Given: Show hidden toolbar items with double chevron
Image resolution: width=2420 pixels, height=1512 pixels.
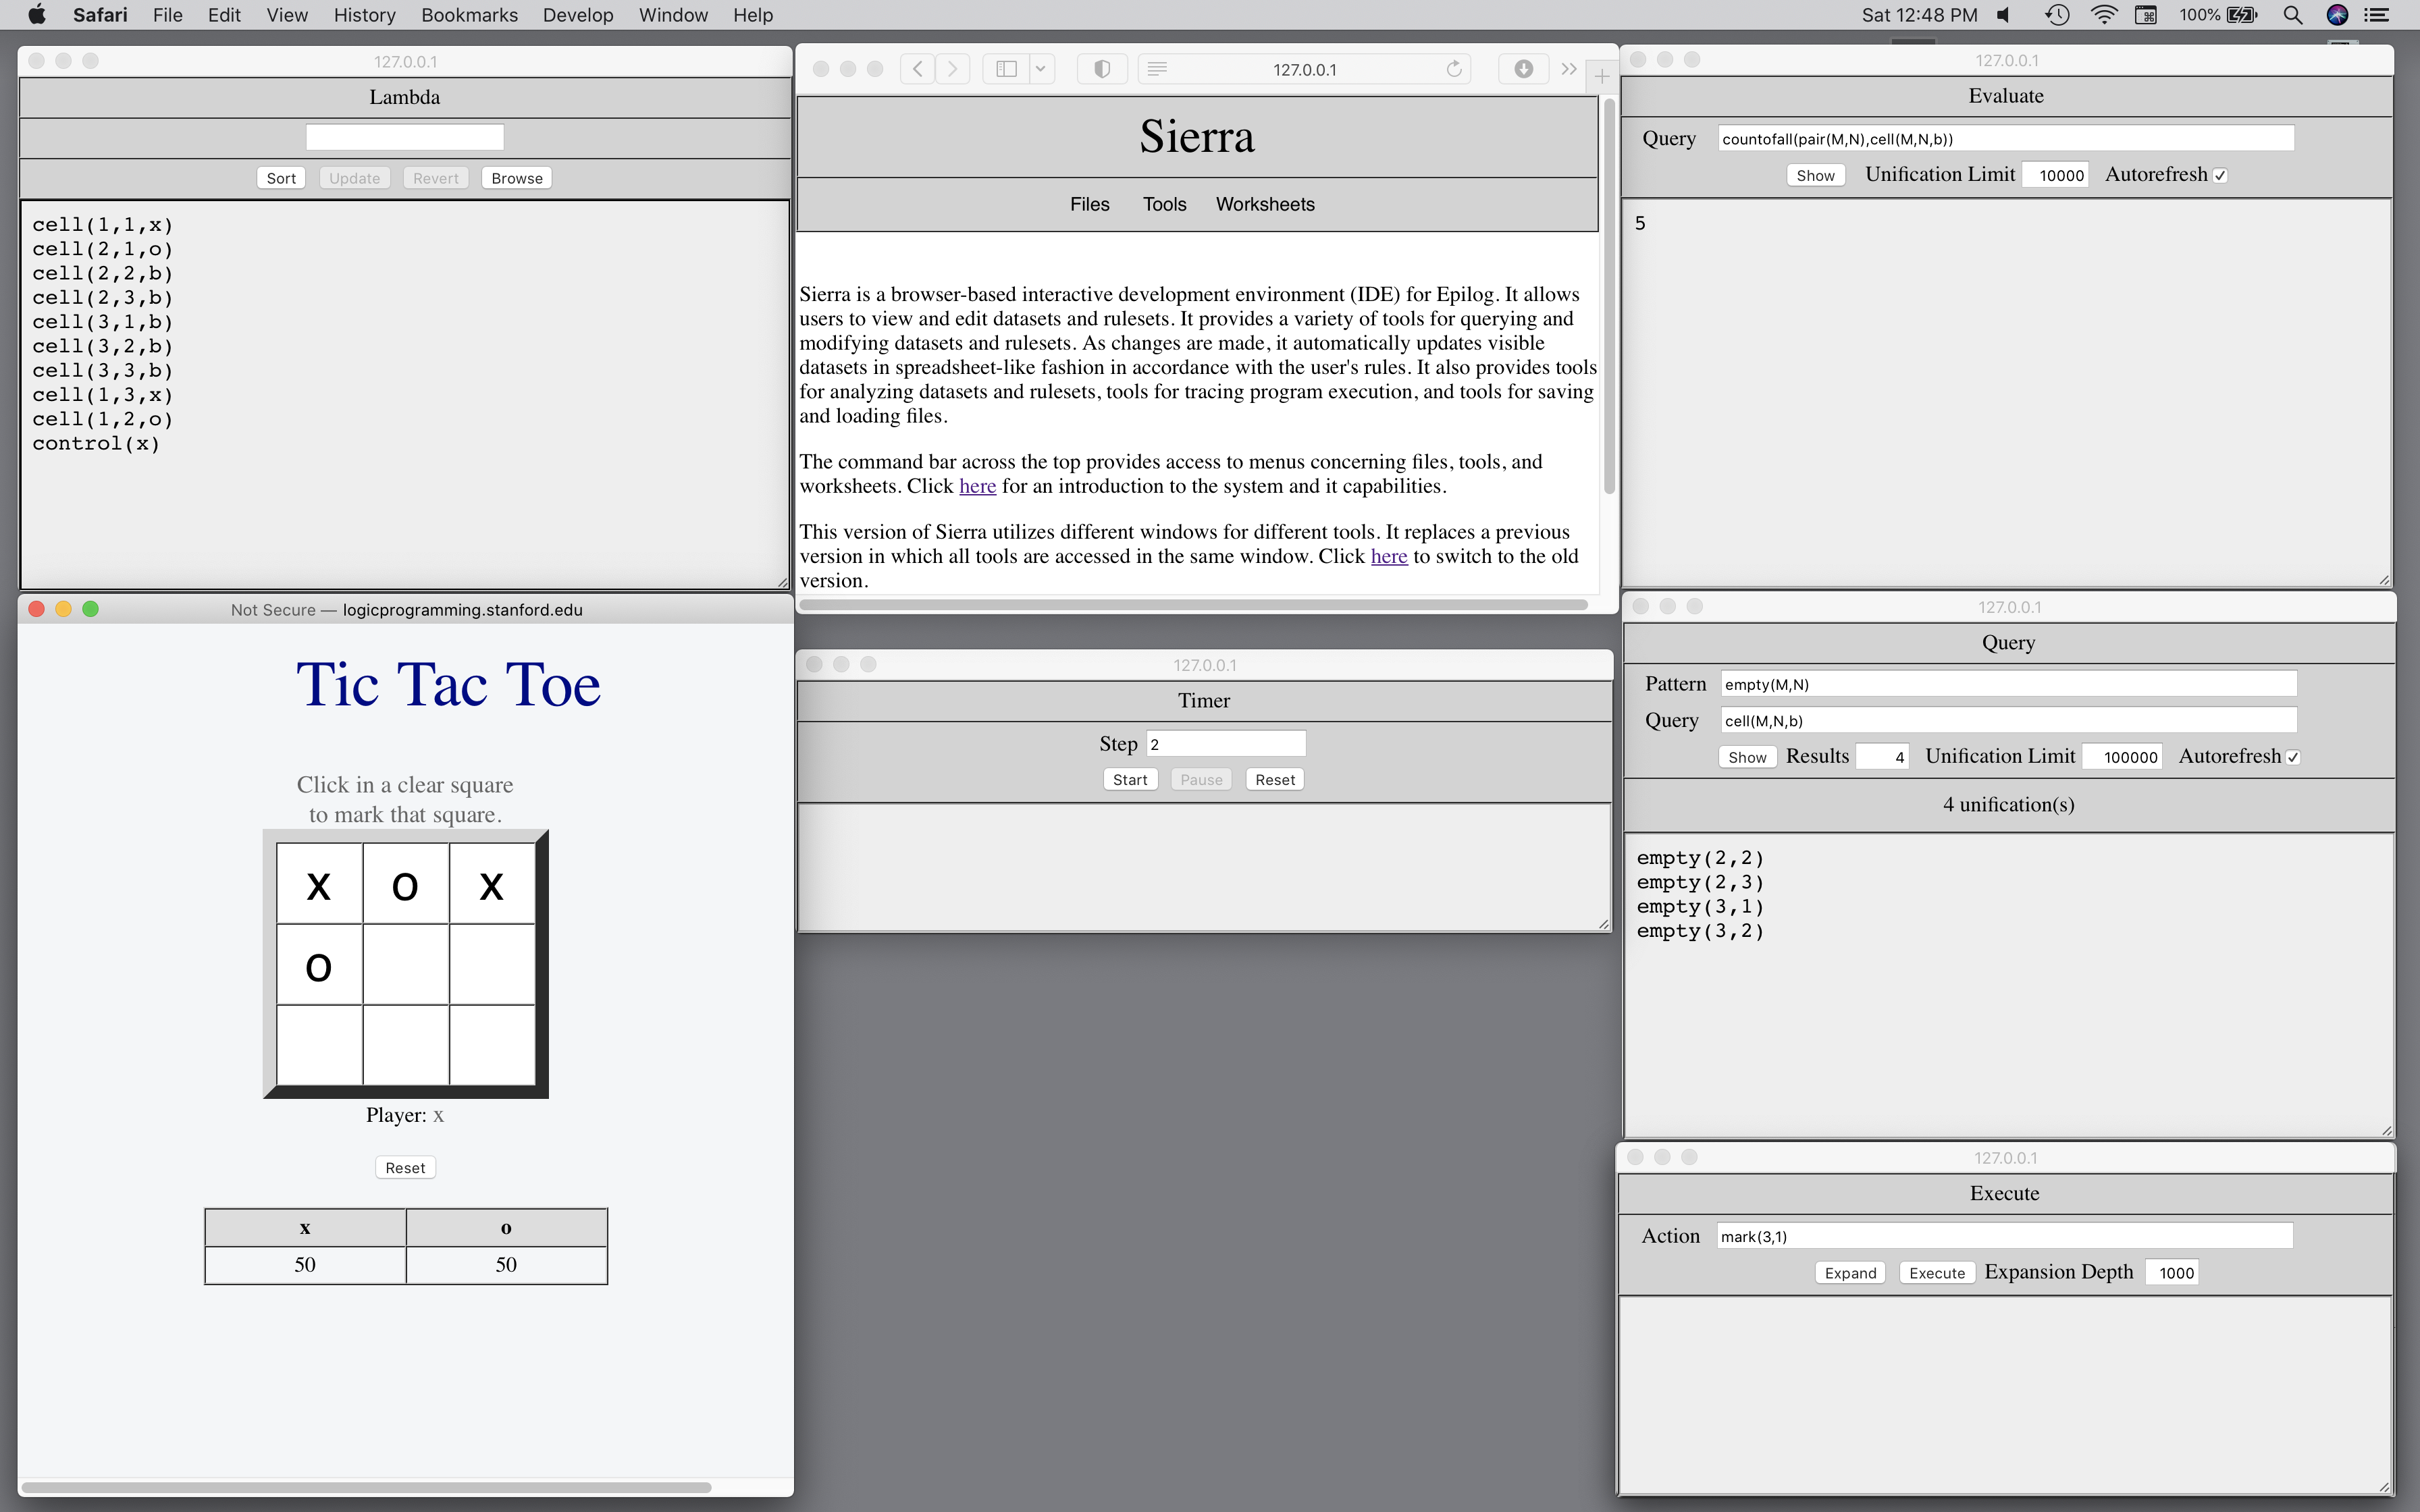Looking at the screenshot, I should [1569, 69].
